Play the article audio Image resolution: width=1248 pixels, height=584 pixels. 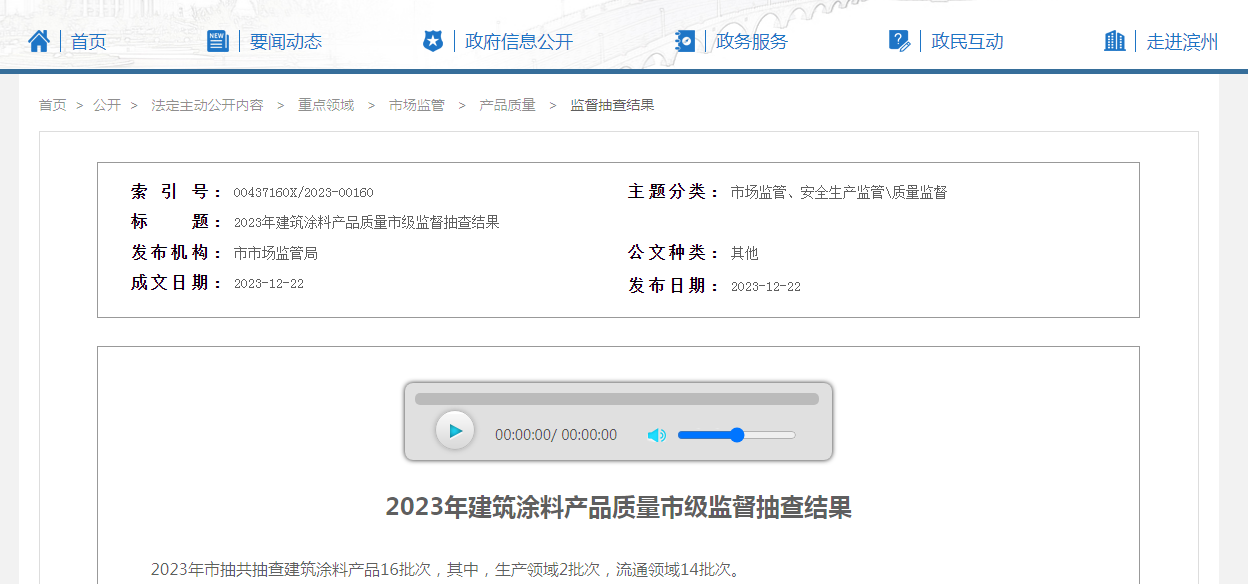455,431
